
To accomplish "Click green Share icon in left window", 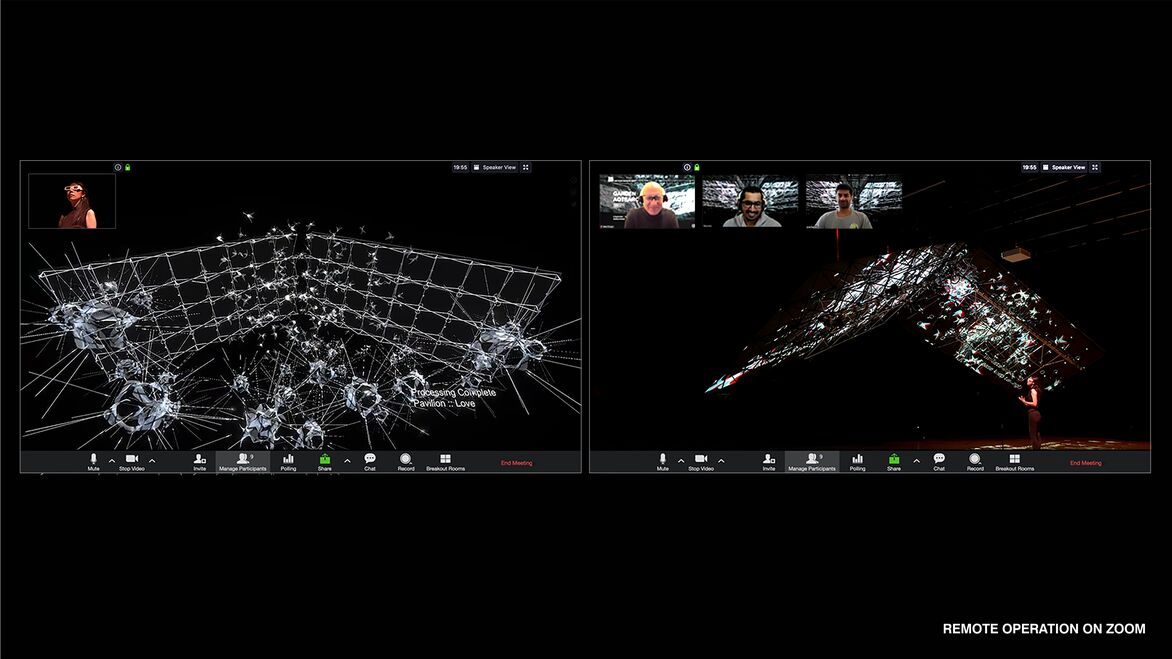I will click(x=325, y=460).
